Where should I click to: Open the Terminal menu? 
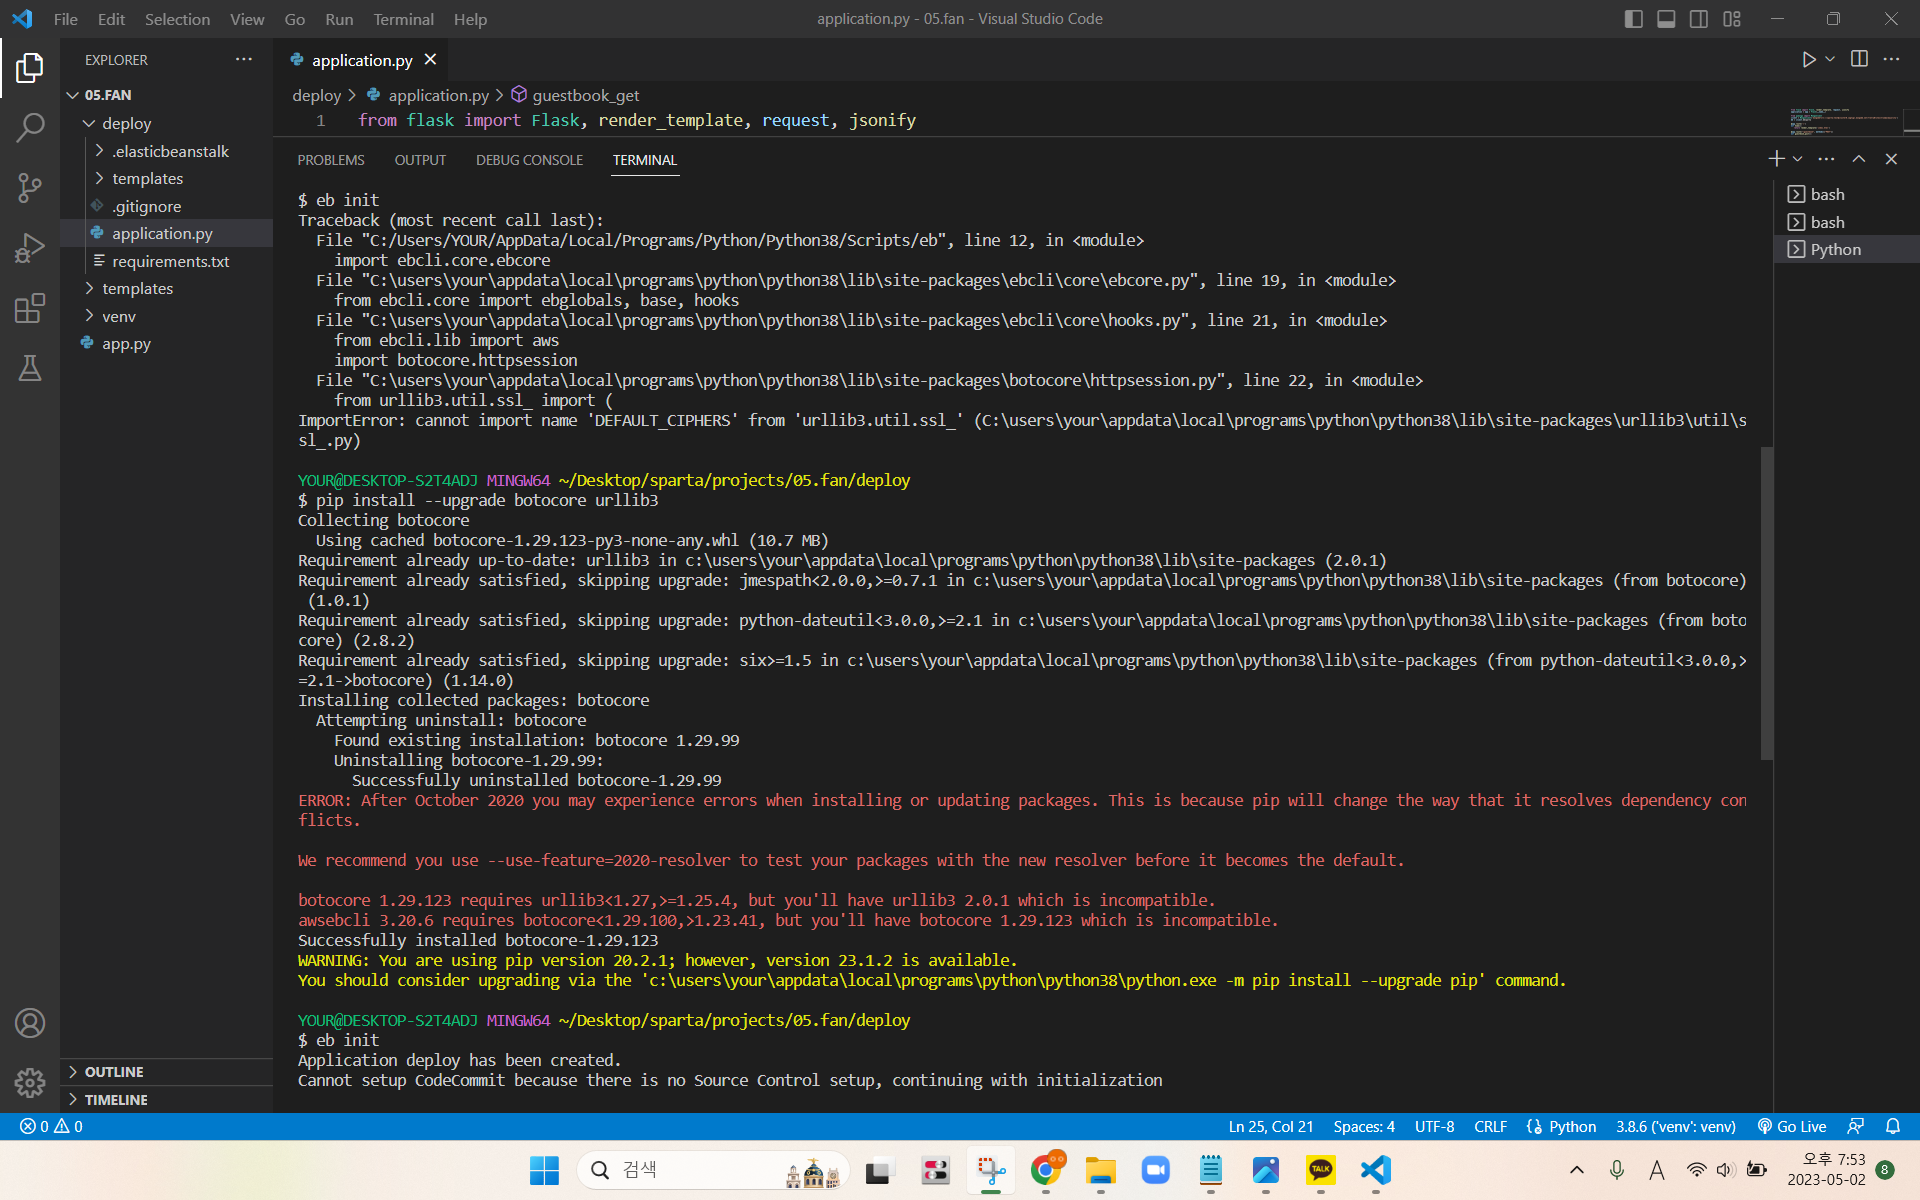(403, 19)
